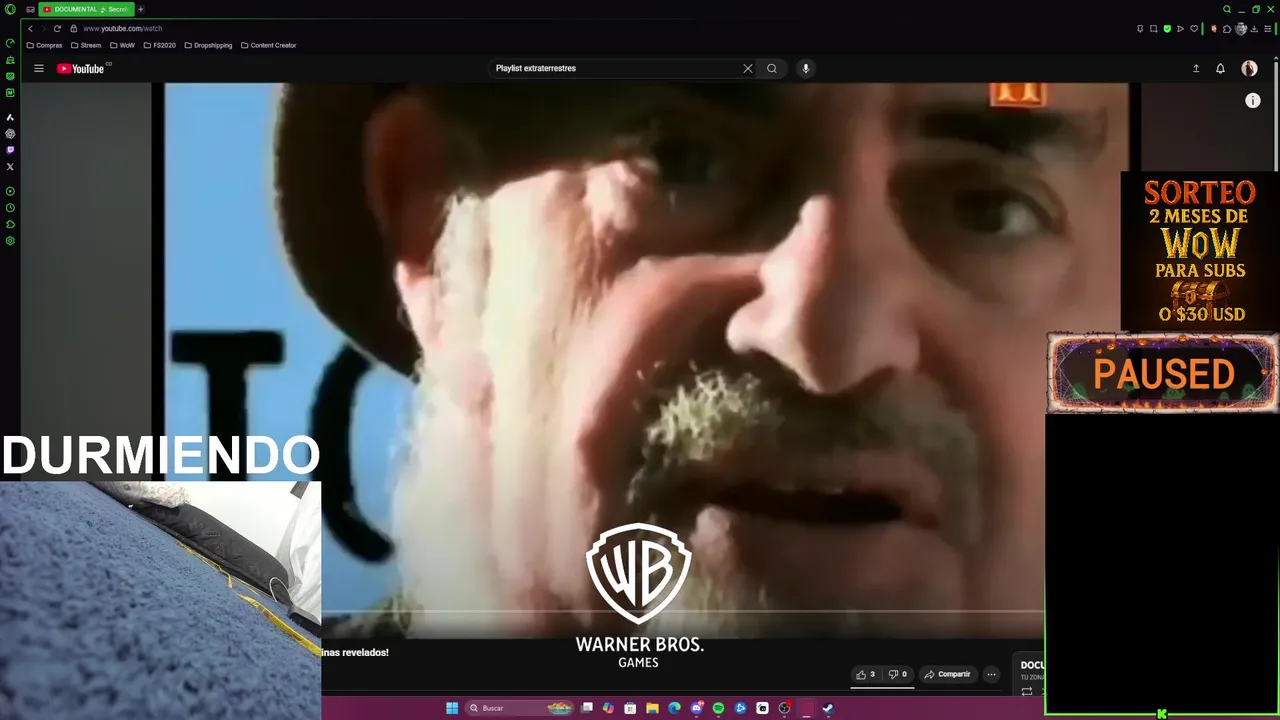Go to YouTube home via logo
Viewport: 1280px width, 720px height.
tap(81, 68)
